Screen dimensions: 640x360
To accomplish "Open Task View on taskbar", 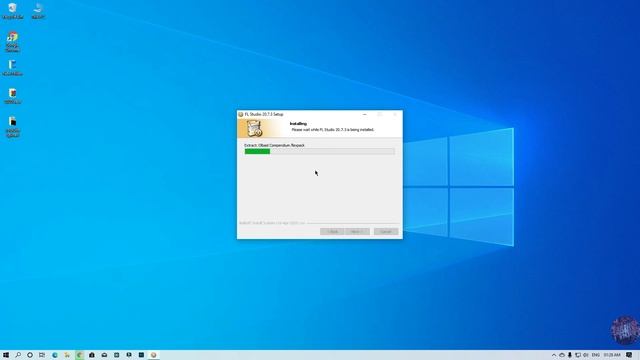I will 42,355.
